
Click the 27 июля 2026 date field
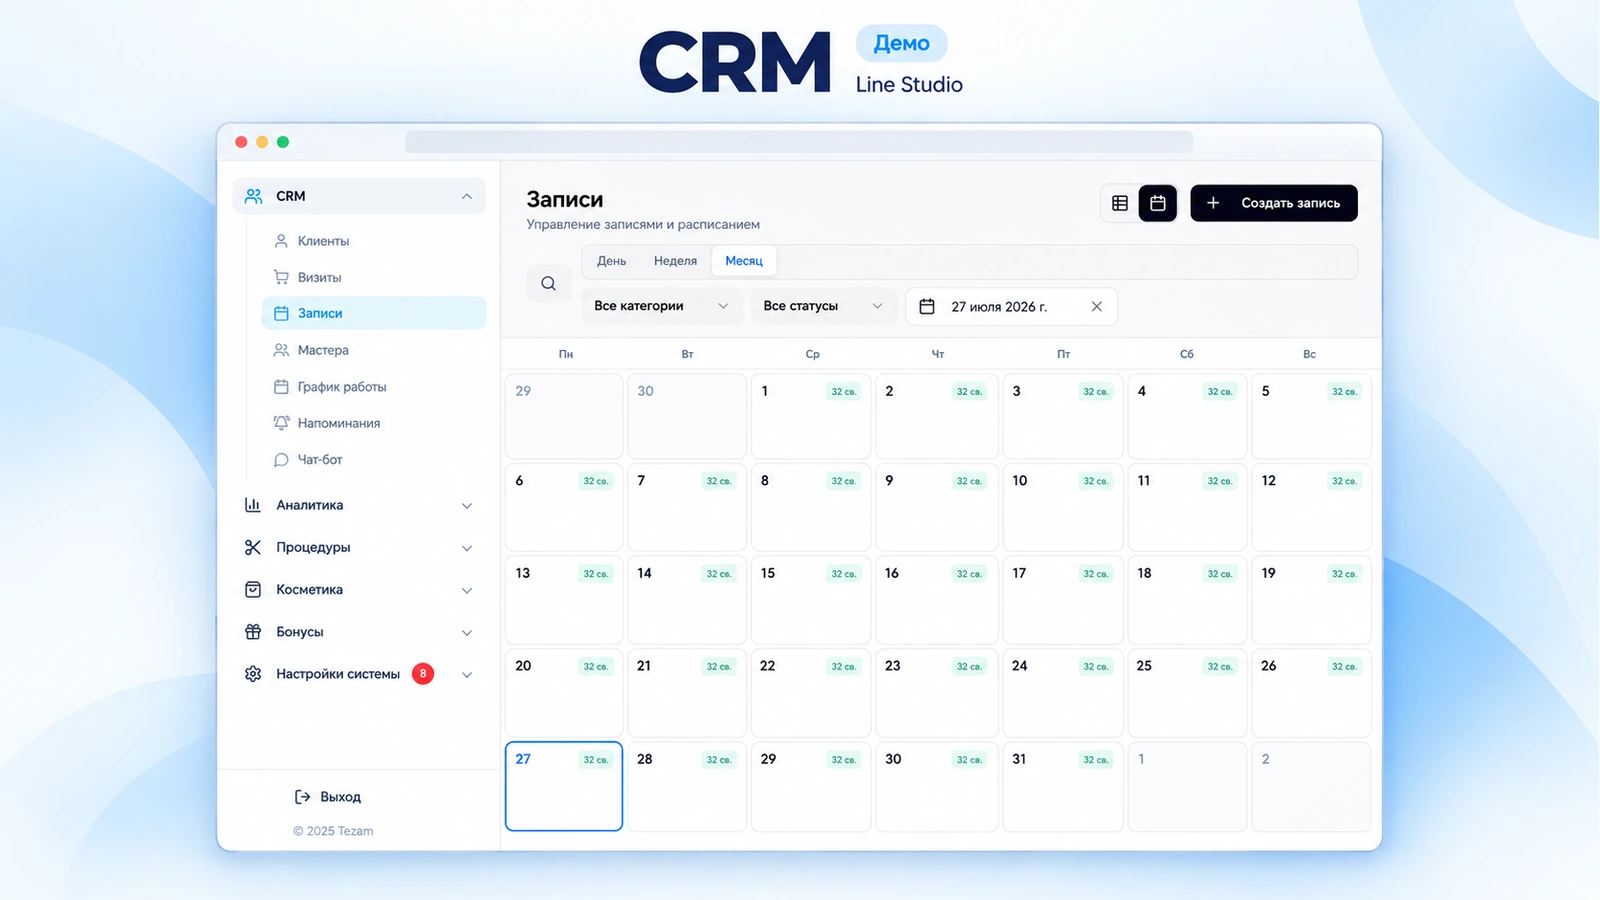[x=1011, y=306]
